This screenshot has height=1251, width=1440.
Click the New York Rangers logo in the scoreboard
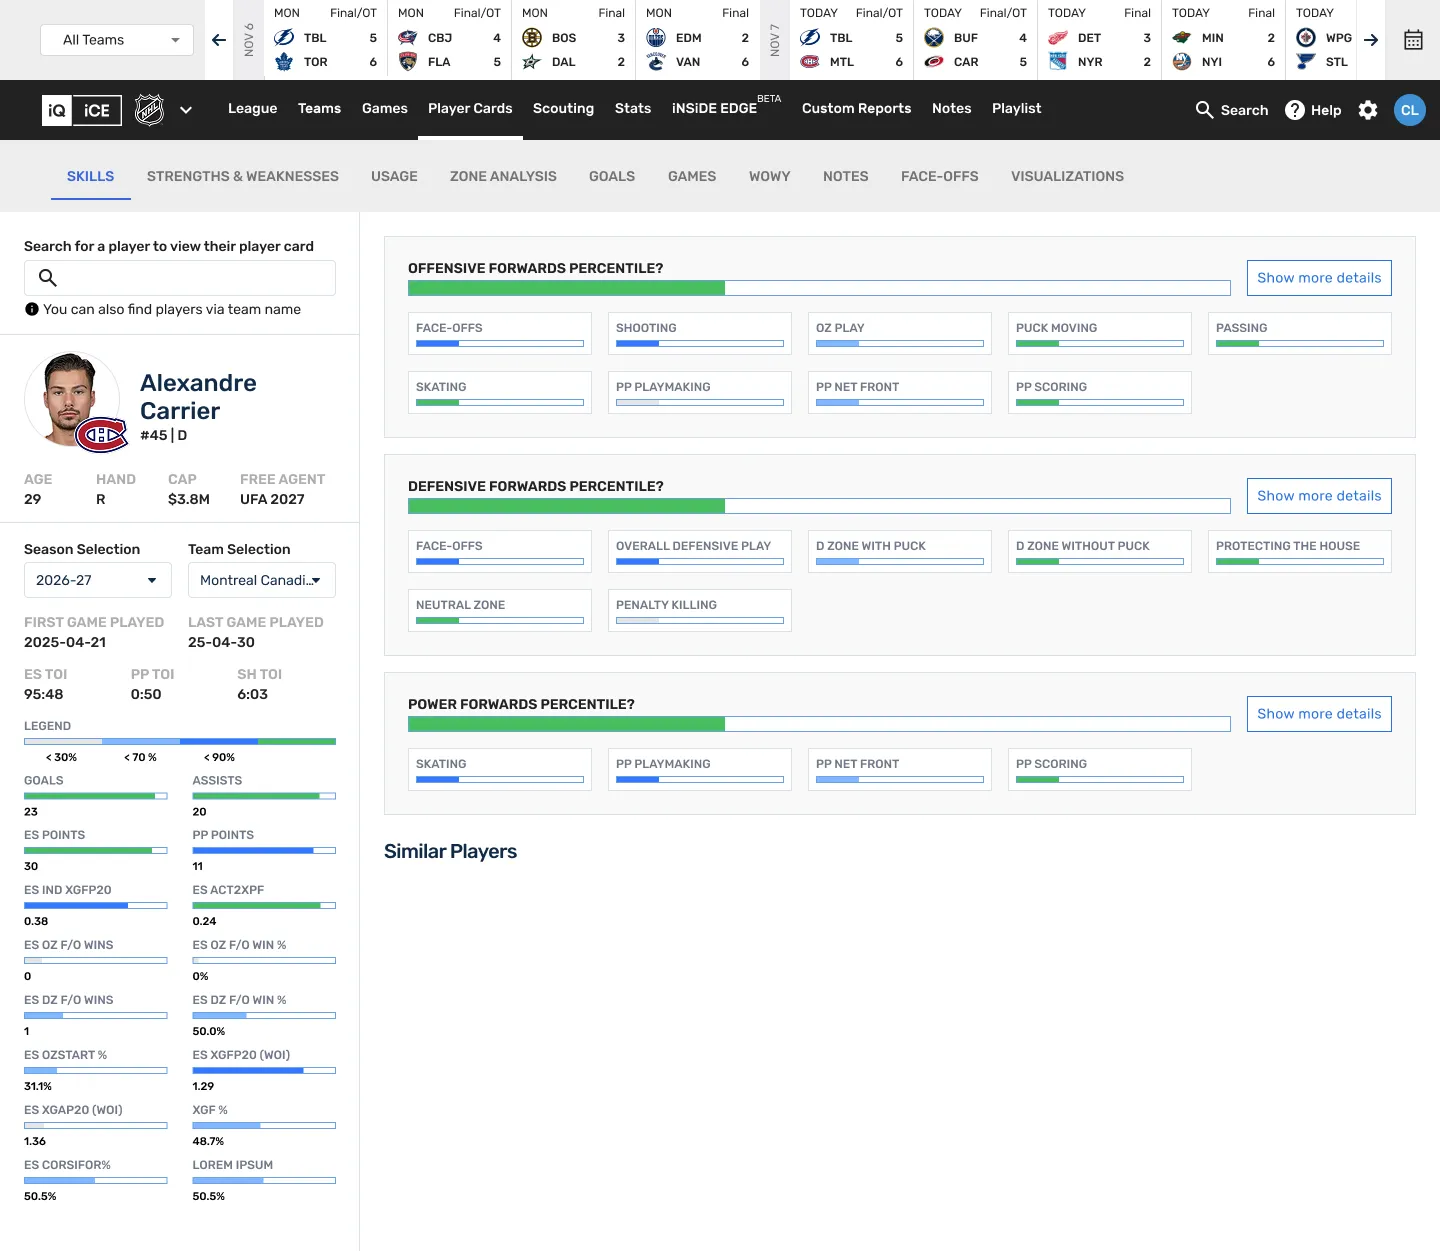coord(1058,62)
